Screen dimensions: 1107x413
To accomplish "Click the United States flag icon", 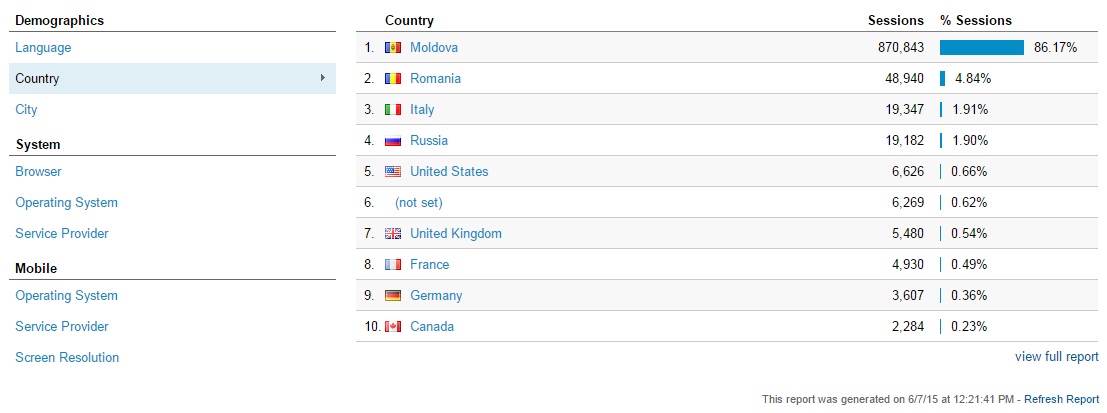I will point(393,172).
